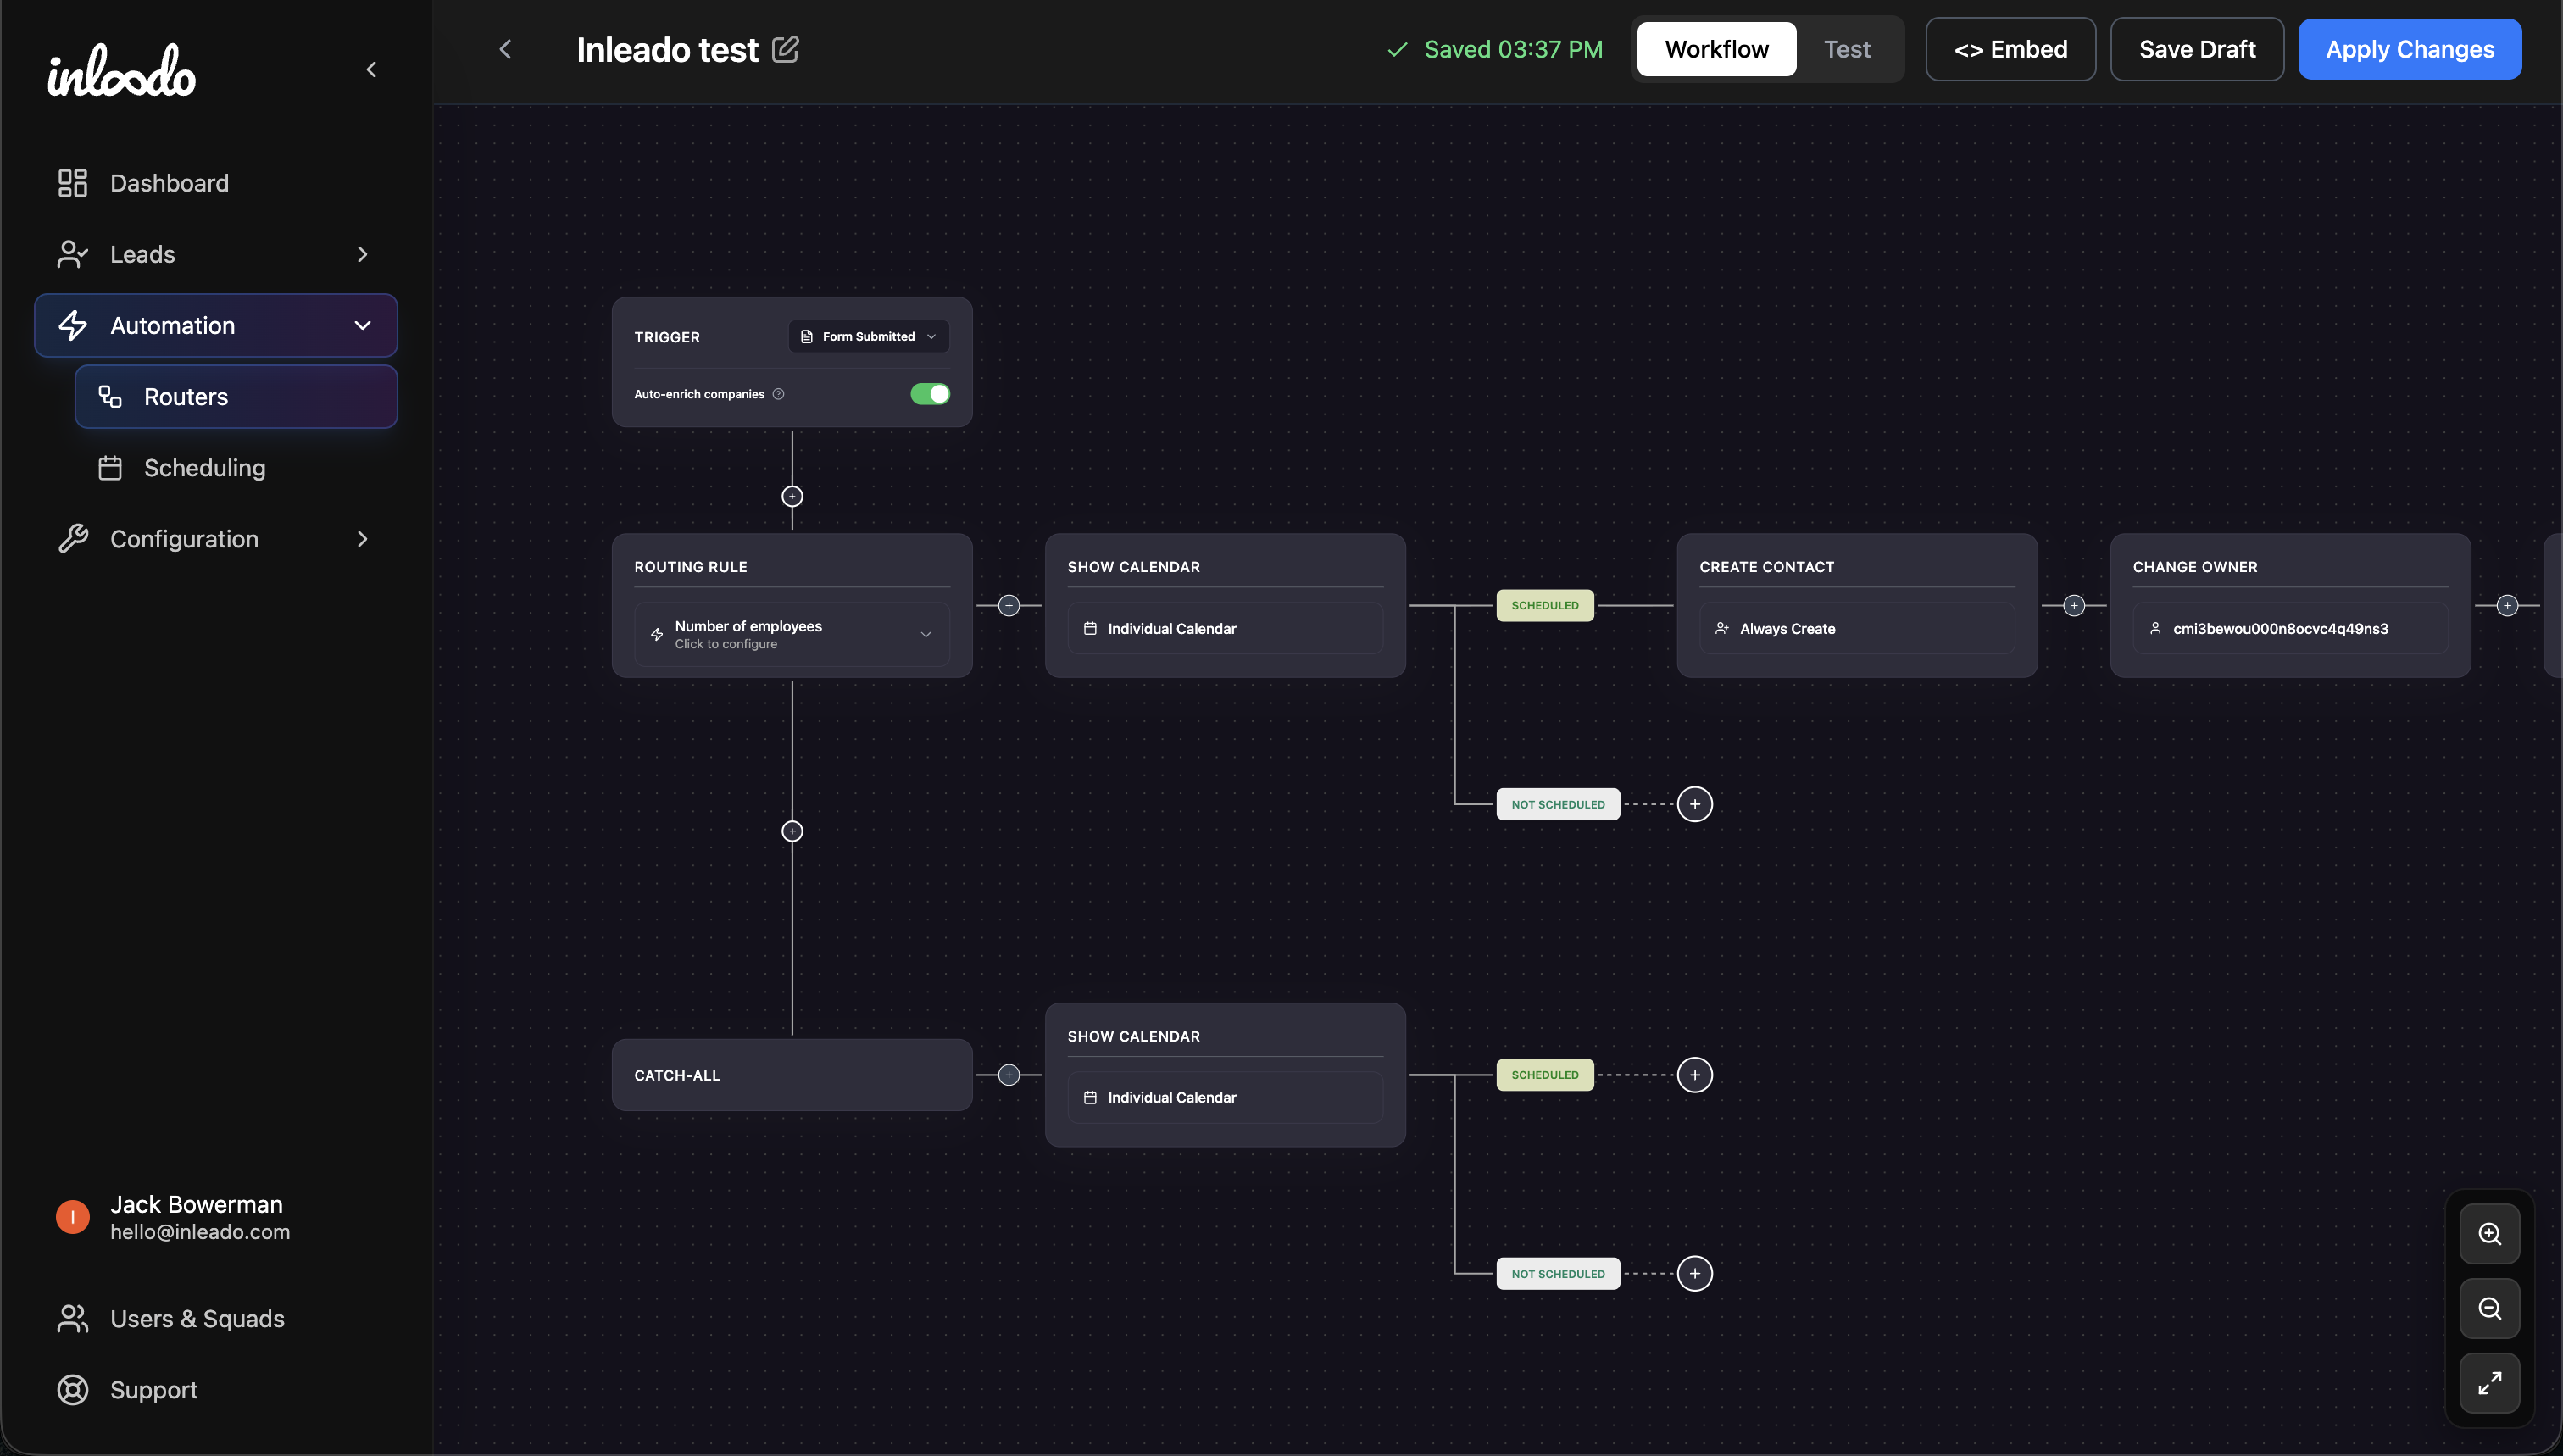Open the Form Submitted trigger dropdown
The image size is (2563, 1456).
pos(867,336)
